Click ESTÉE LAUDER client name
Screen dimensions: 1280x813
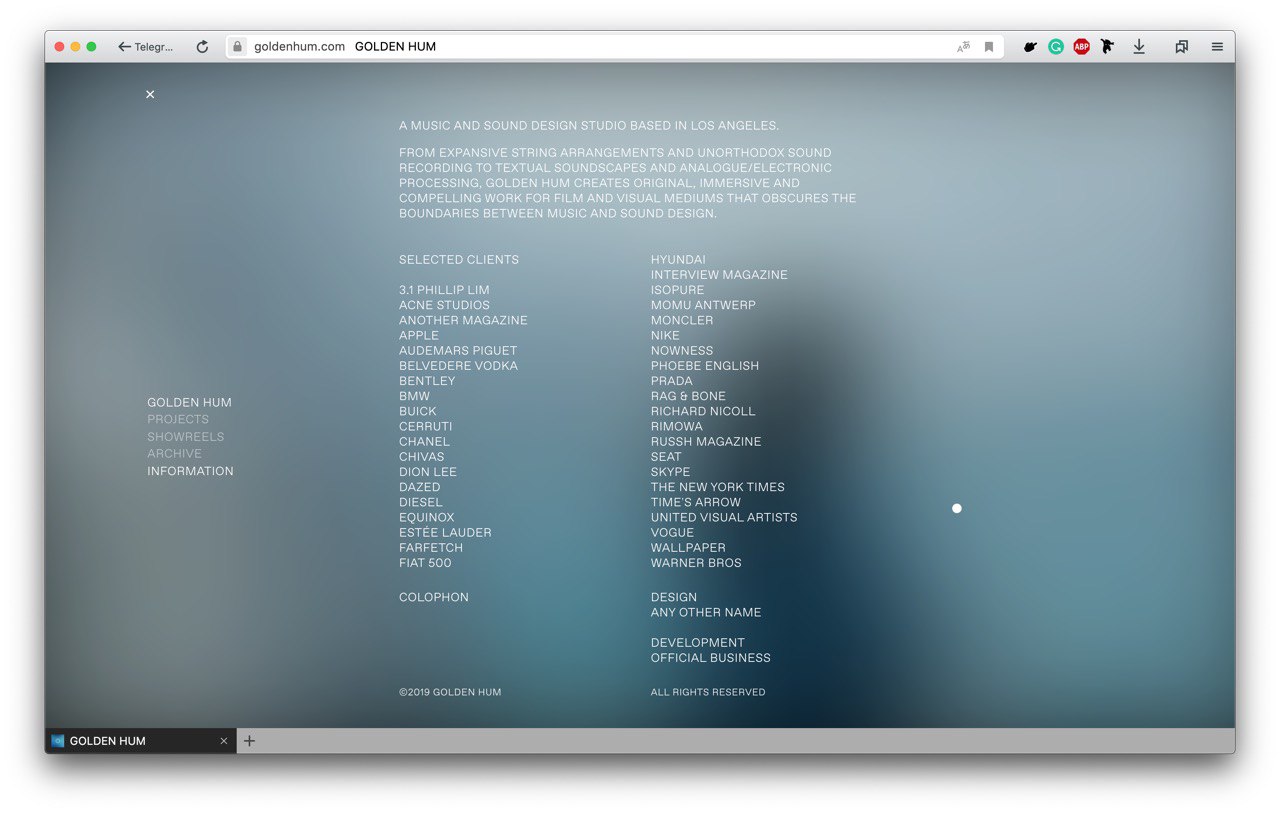coord(445,533)
